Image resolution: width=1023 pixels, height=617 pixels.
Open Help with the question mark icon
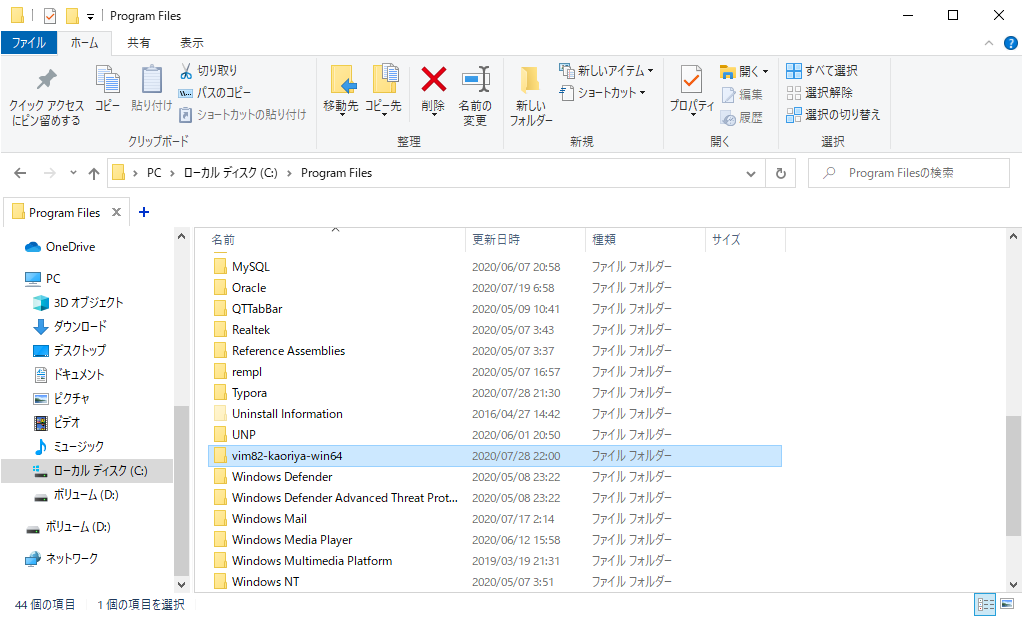click(1011, 43)
